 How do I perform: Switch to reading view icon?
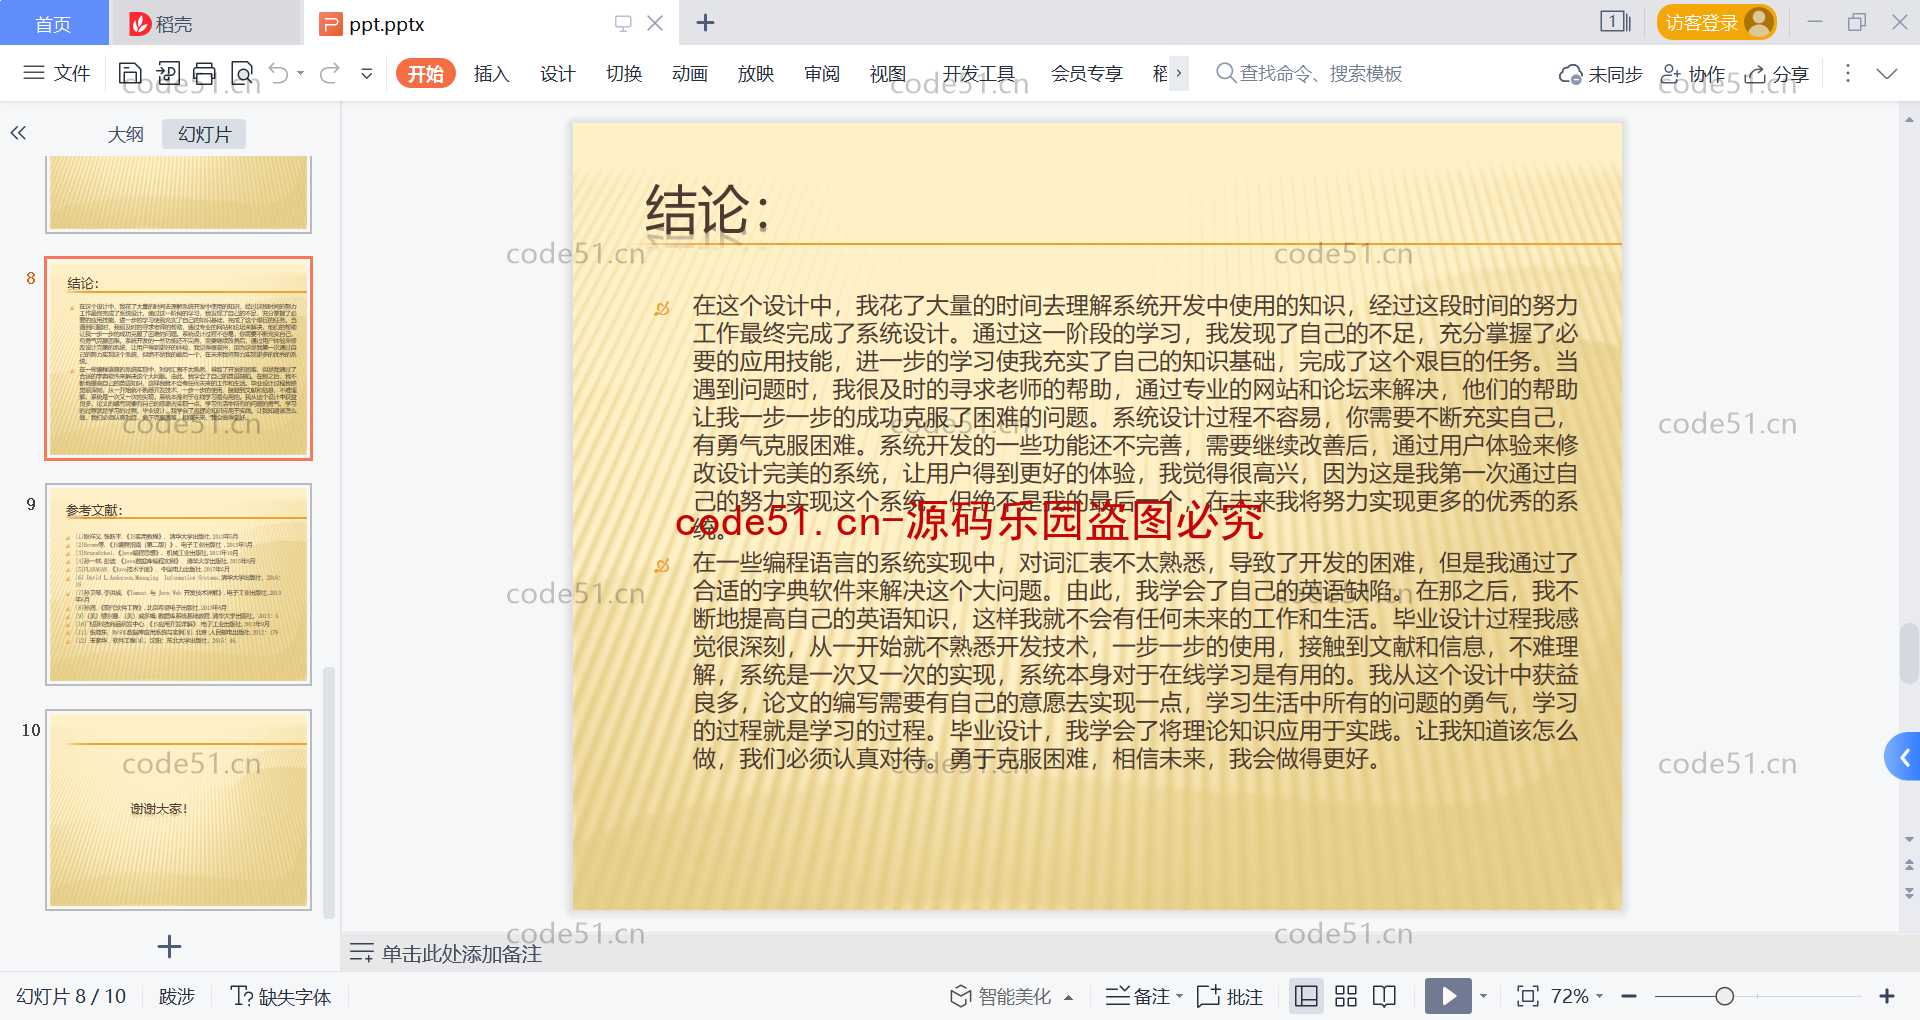coord(1385,996)
